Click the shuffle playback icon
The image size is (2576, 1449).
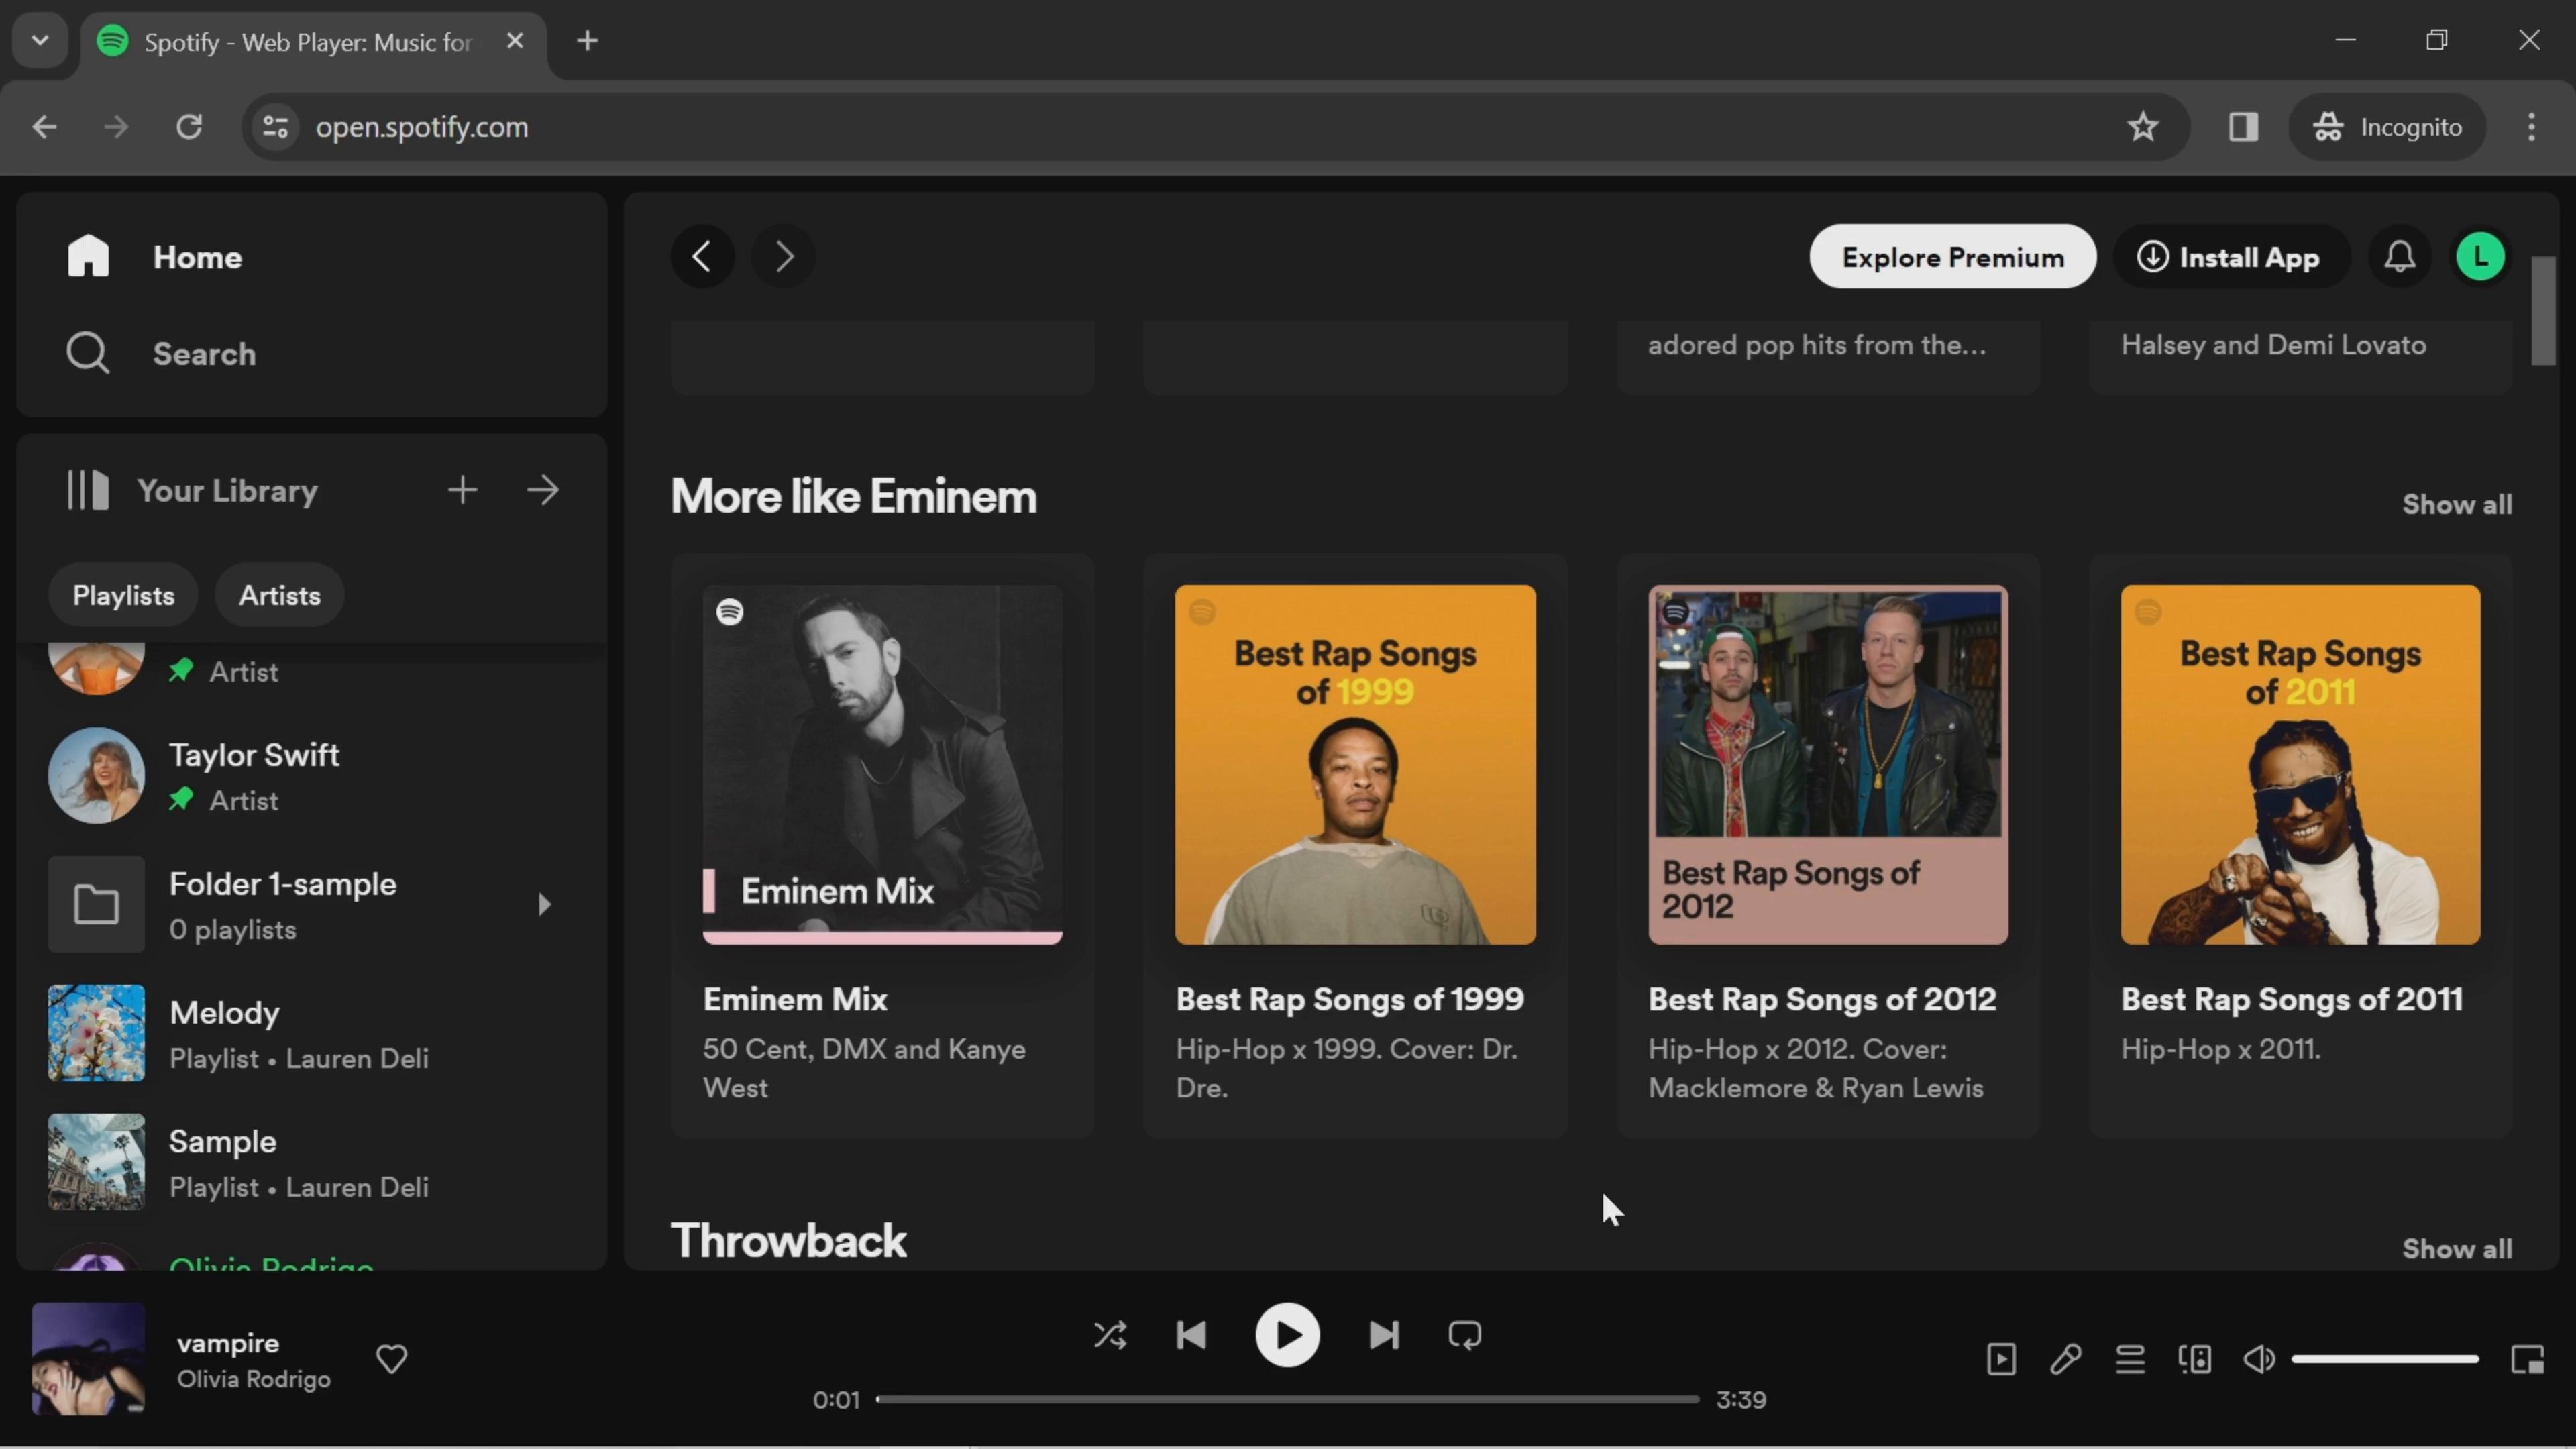coord(1110,1334)
